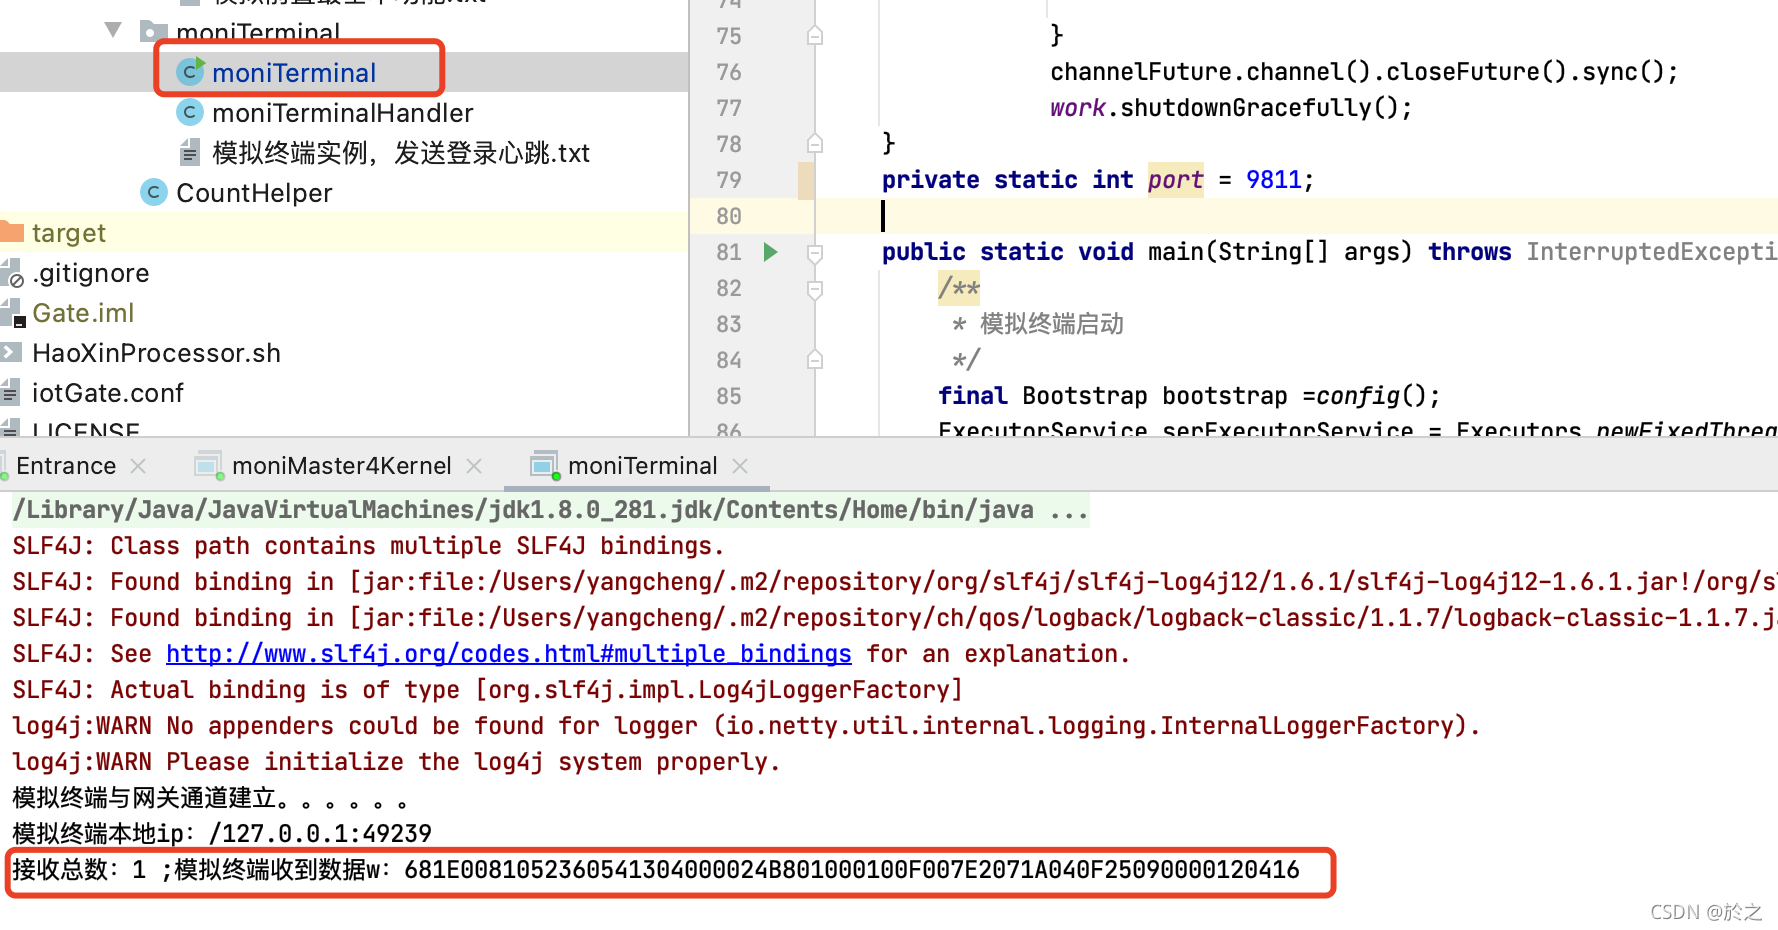The height and width of the screenshot is (930, 1778).
Task: Click the work.shutdownGracefully() call
Action: [1231, 108]
